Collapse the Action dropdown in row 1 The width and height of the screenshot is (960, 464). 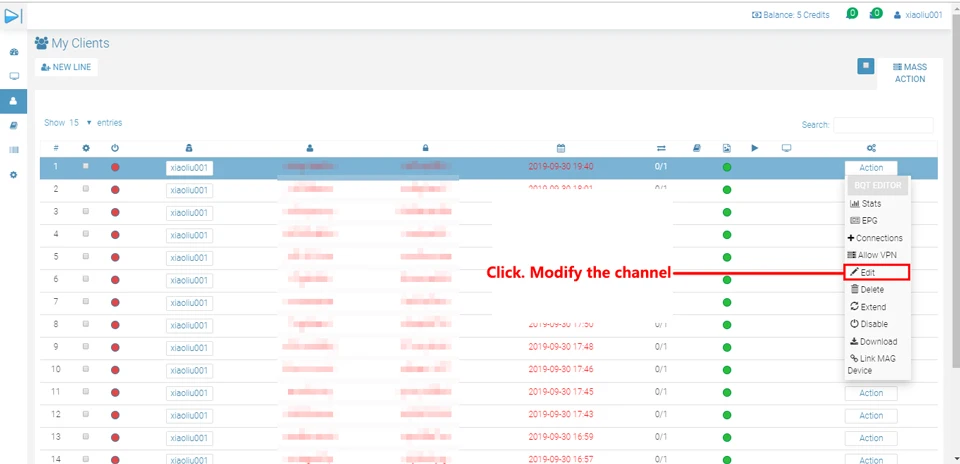point(871,168)
